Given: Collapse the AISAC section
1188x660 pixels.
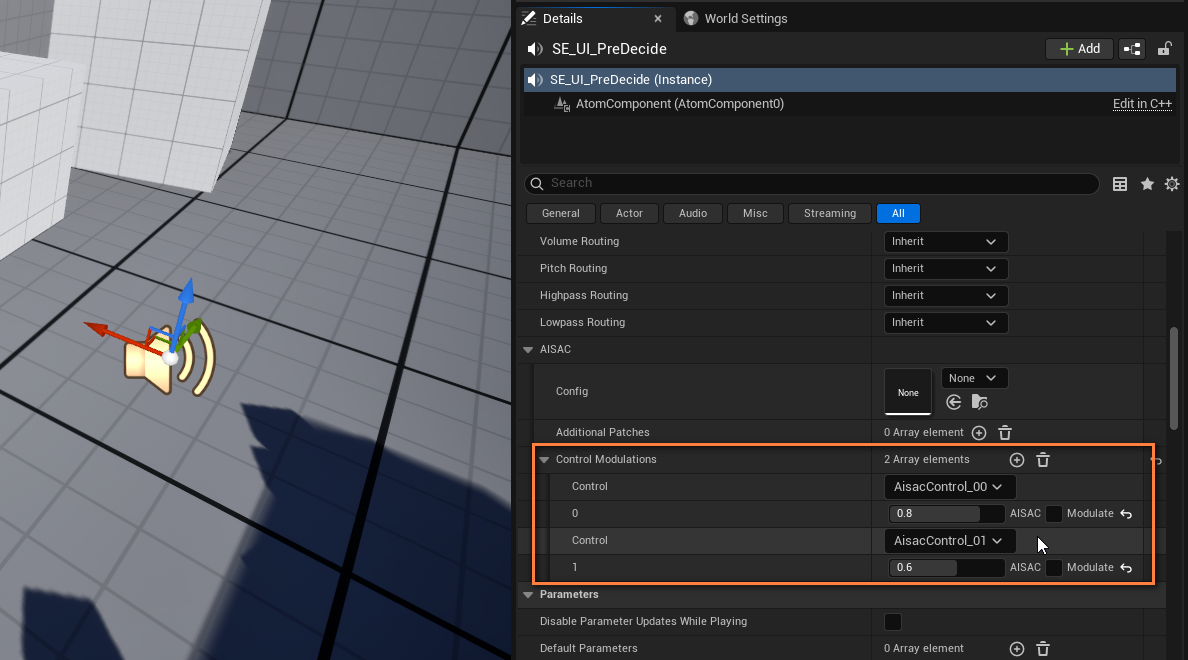Looking at the screenshot, I should click(528, 350).
